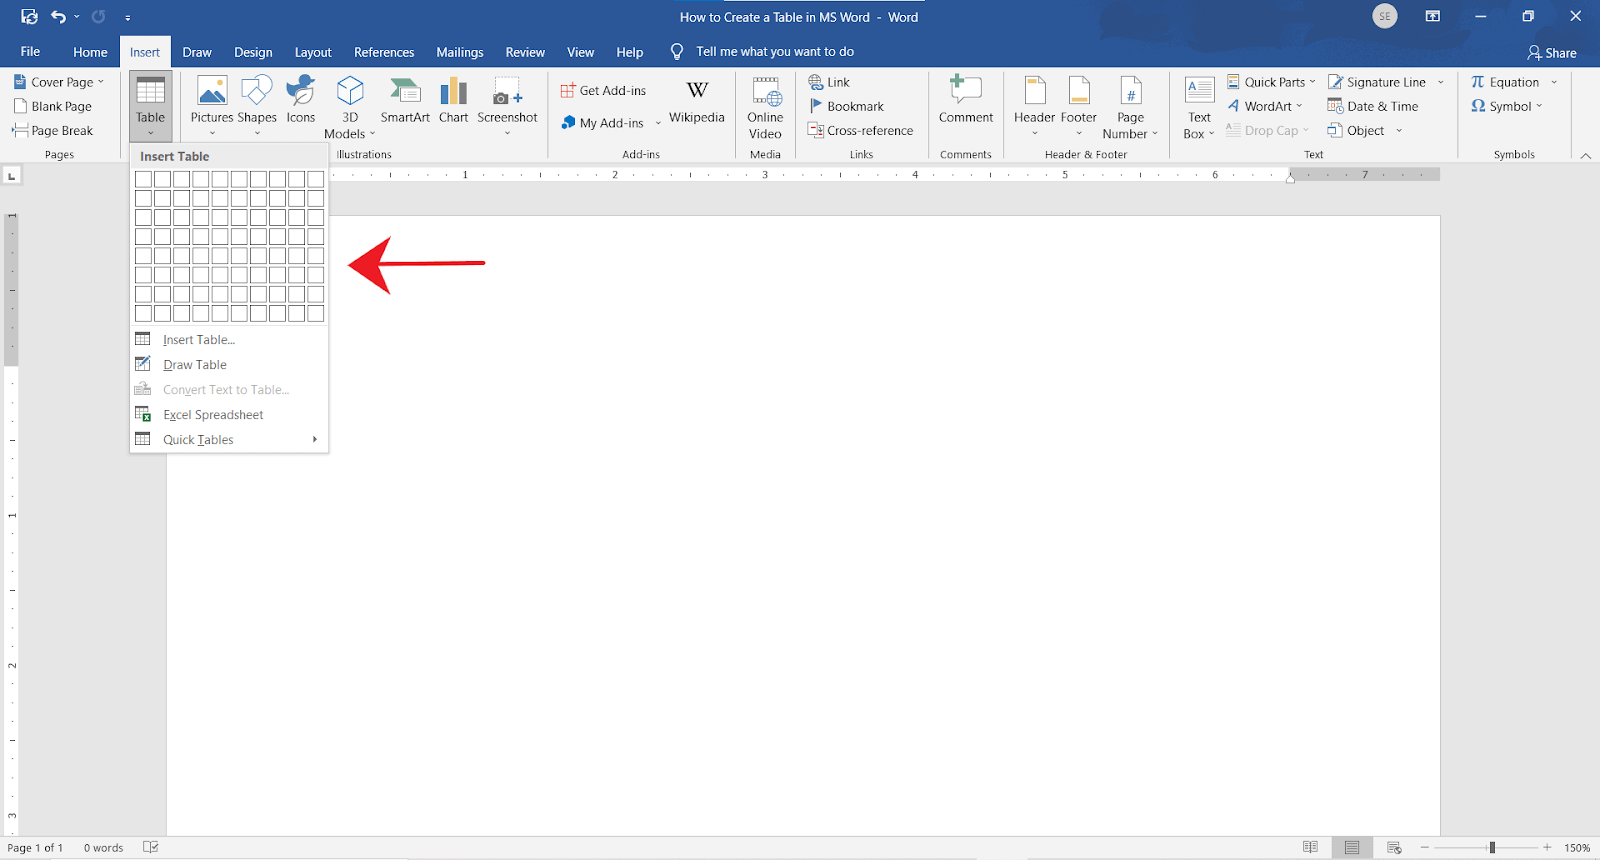This screenshot has width=1600, height=860.
Task: Open the Screenshot tool
Action: coord(507,106)
